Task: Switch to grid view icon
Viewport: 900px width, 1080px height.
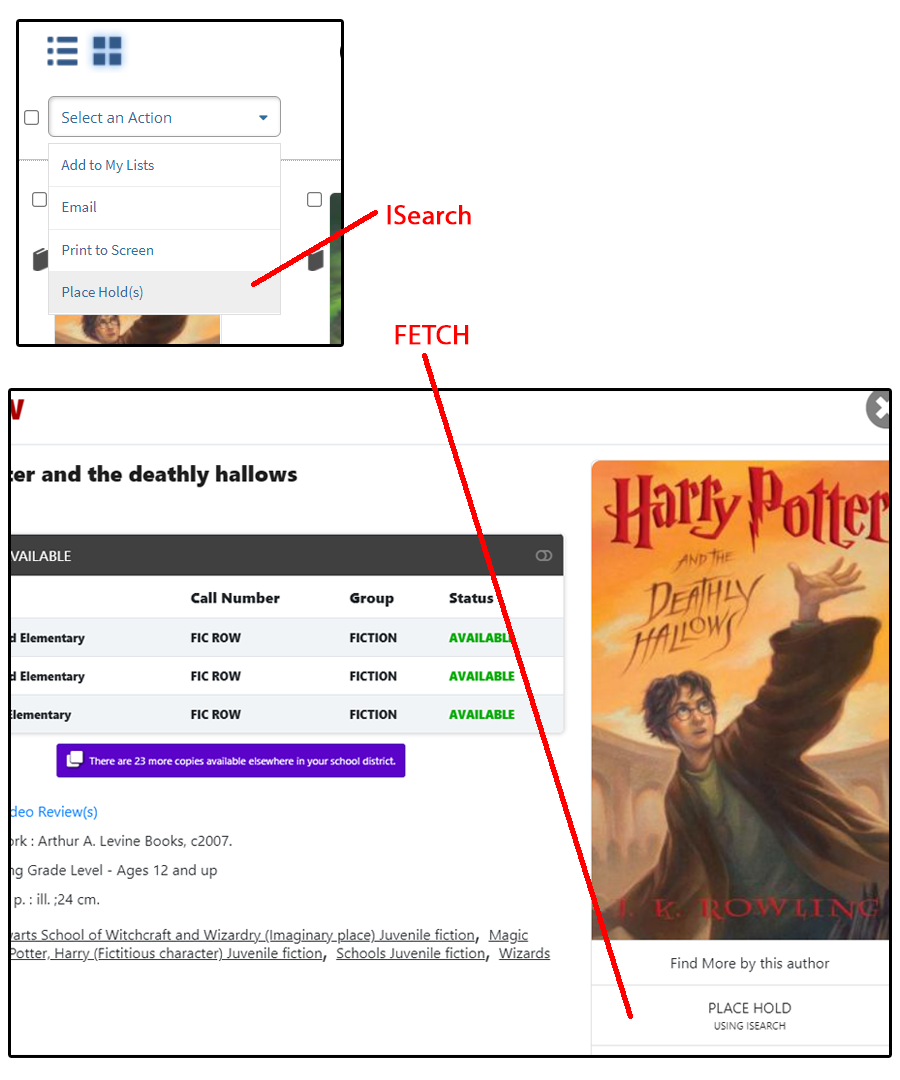Action: point(107,51)
